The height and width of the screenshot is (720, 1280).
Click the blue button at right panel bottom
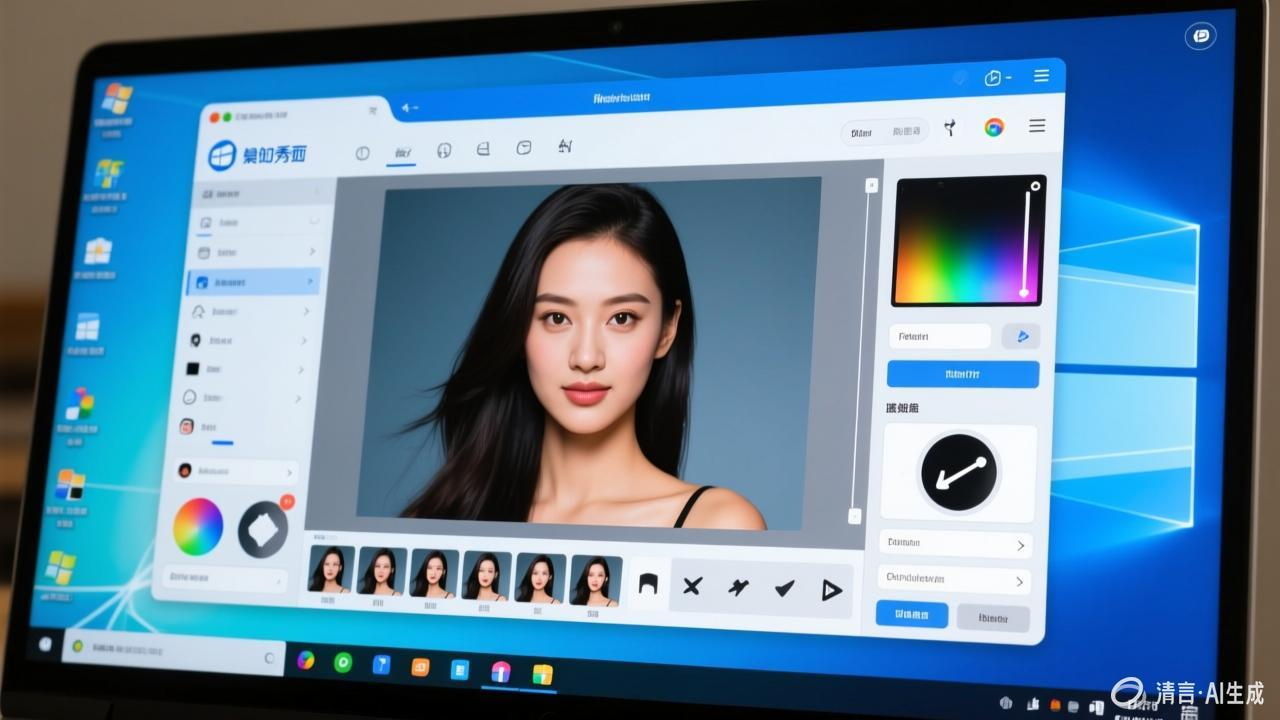click(x=911, y=614)
